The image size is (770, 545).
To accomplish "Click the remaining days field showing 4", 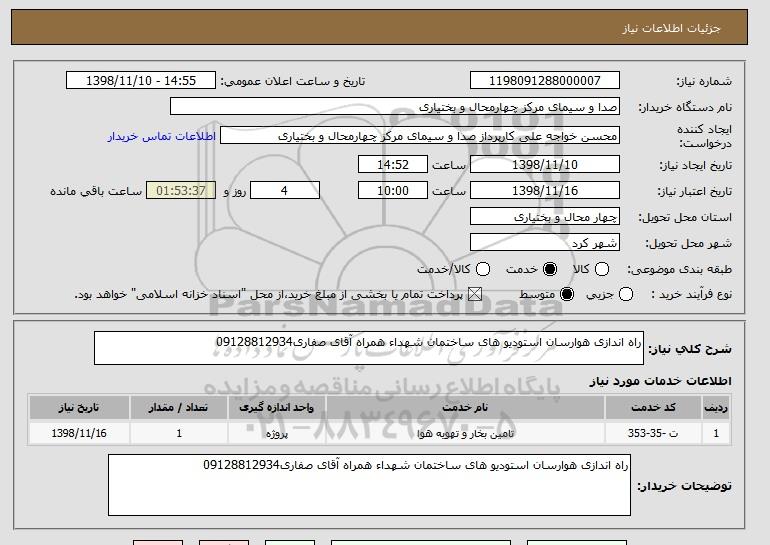I will [x=285, y=191].
